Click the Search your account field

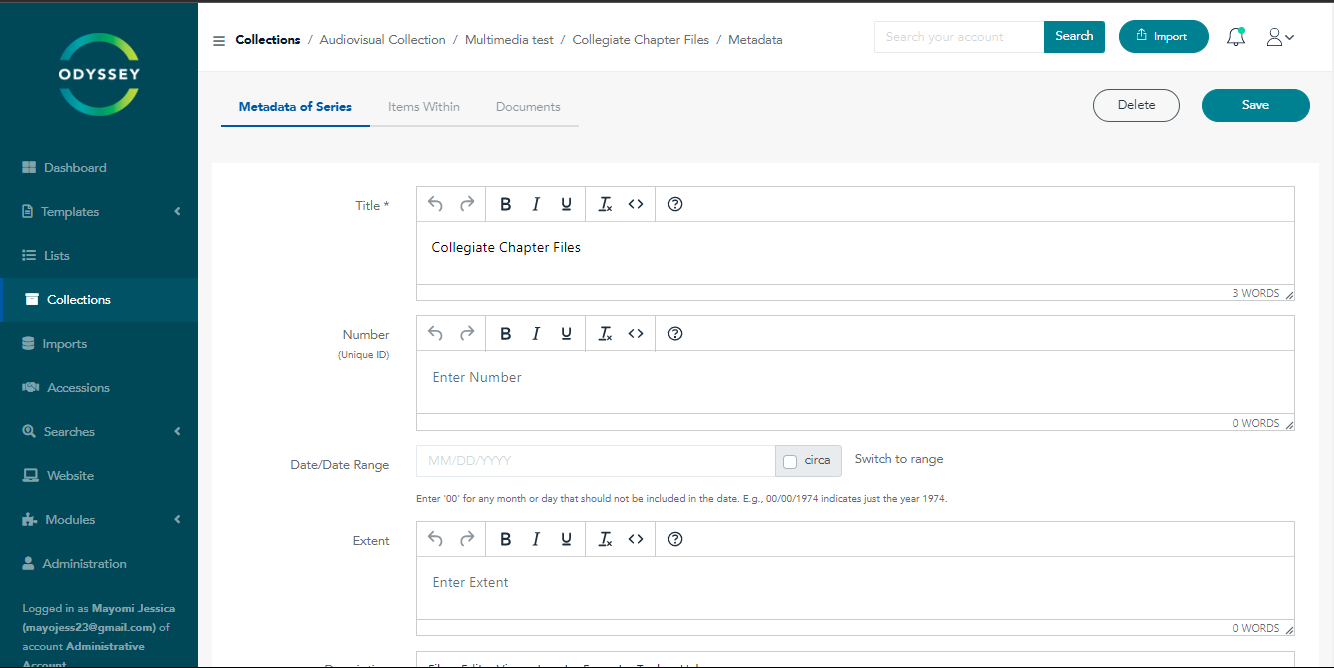(x=959, y=37)
